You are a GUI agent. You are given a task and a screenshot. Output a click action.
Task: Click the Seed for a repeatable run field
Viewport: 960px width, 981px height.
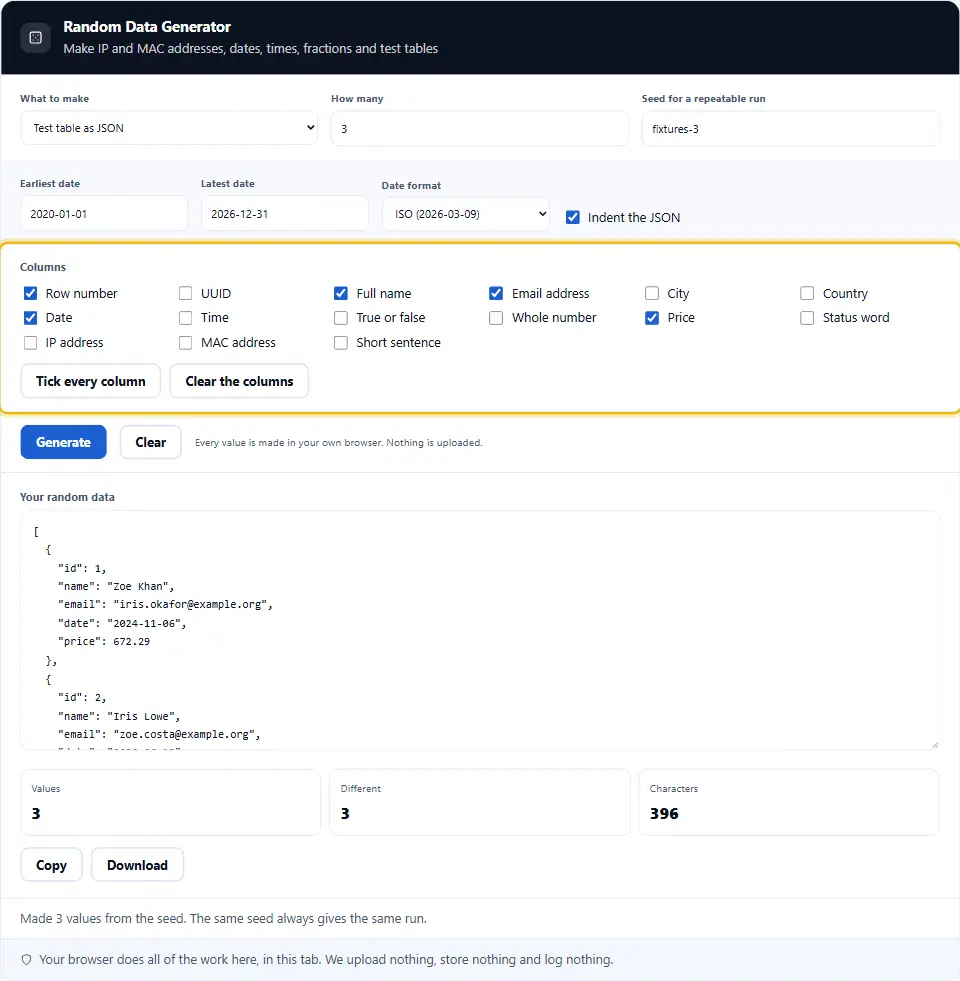pyautogui.click(x=790, y=128)
